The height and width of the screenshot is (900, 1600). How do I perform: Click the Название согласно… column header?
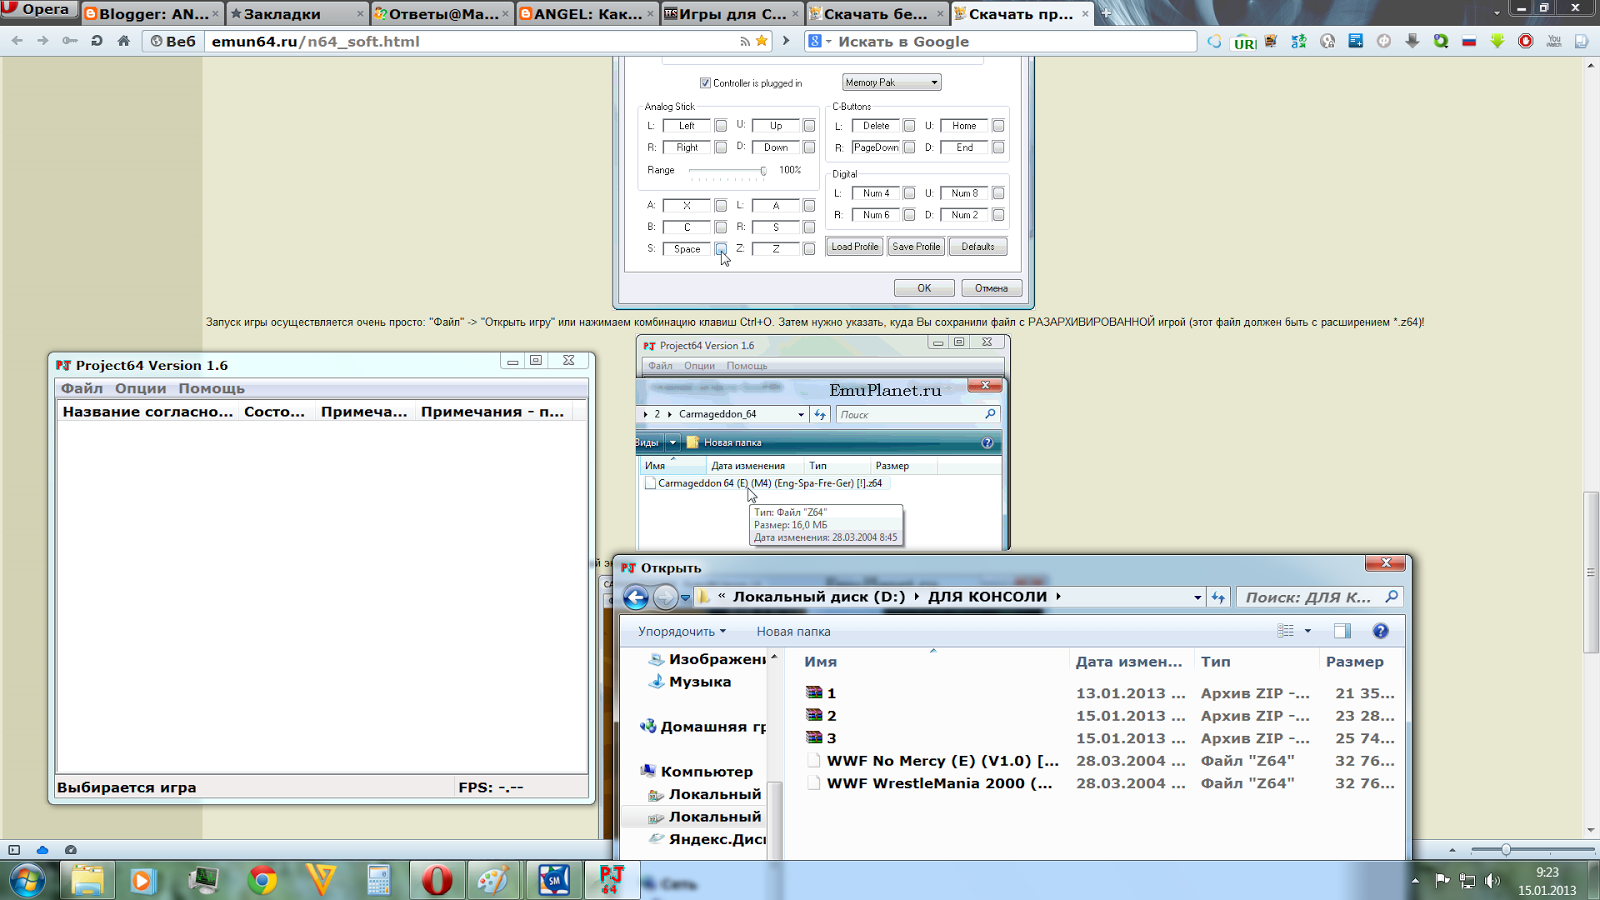148,411
